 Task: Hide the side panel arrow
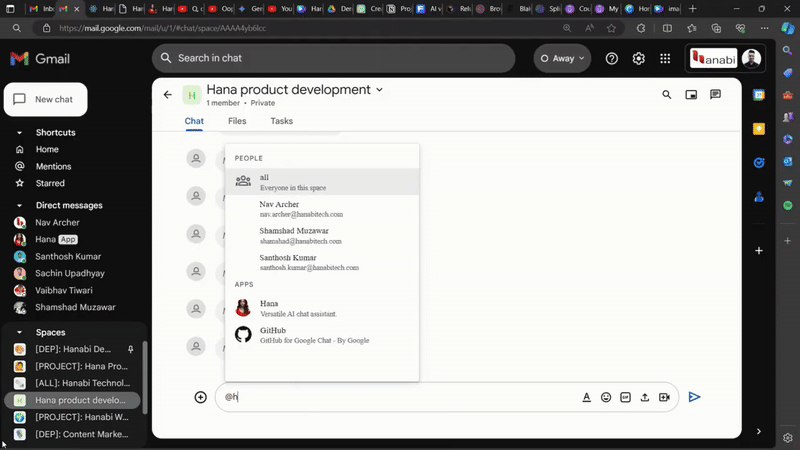click(759, 431)
